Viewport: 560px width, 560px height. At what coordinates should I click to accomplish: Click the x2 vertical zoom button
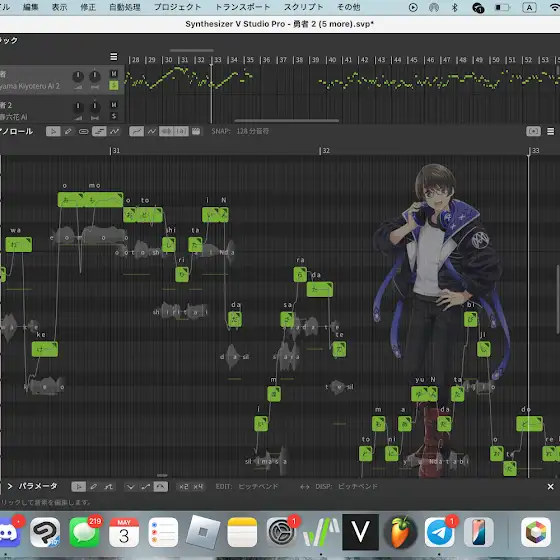[184, 486]
